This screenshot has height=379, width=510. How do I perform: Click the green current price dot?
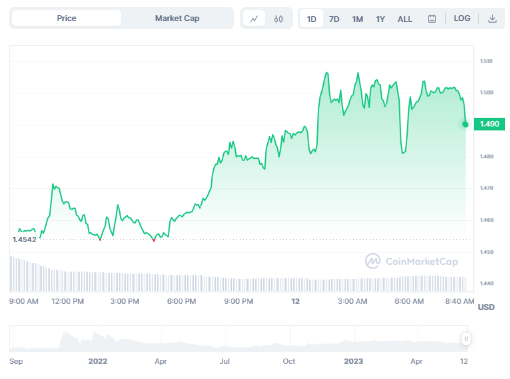point(465,124)
